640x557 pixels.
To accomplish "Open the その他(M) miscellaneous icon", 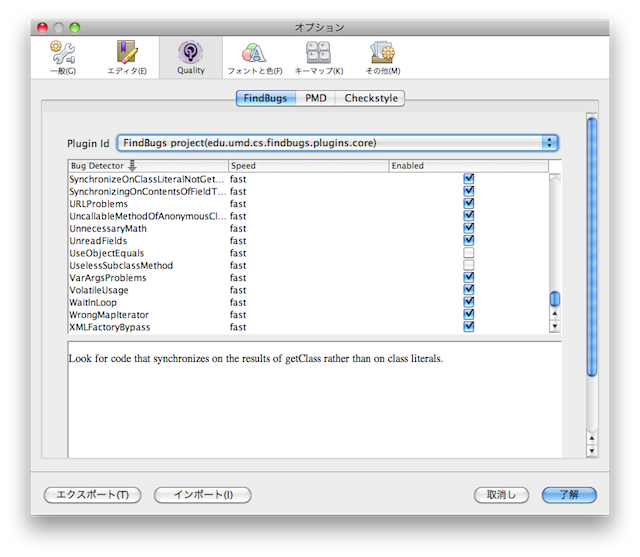I will tap(381, 58).
